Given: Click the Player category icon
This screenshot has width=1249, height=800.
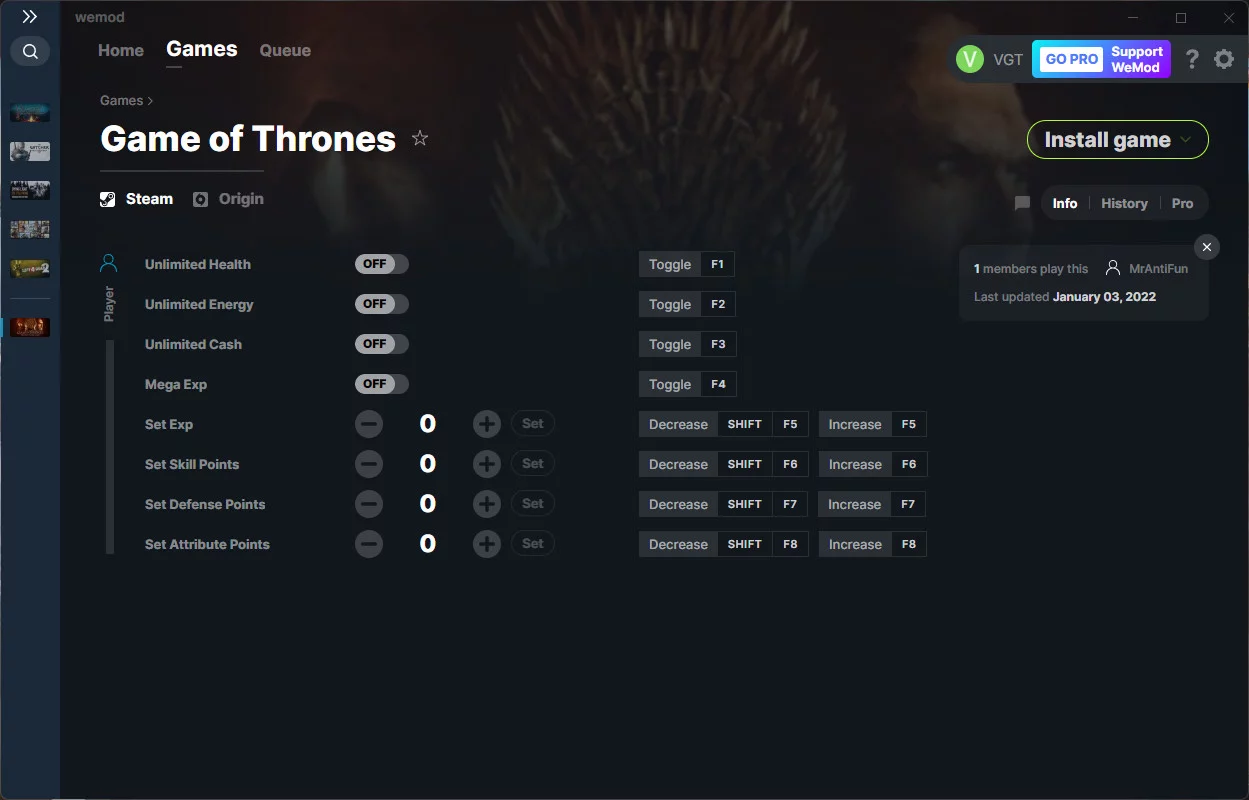Looking at the screenshot, I should pos(109,263).
